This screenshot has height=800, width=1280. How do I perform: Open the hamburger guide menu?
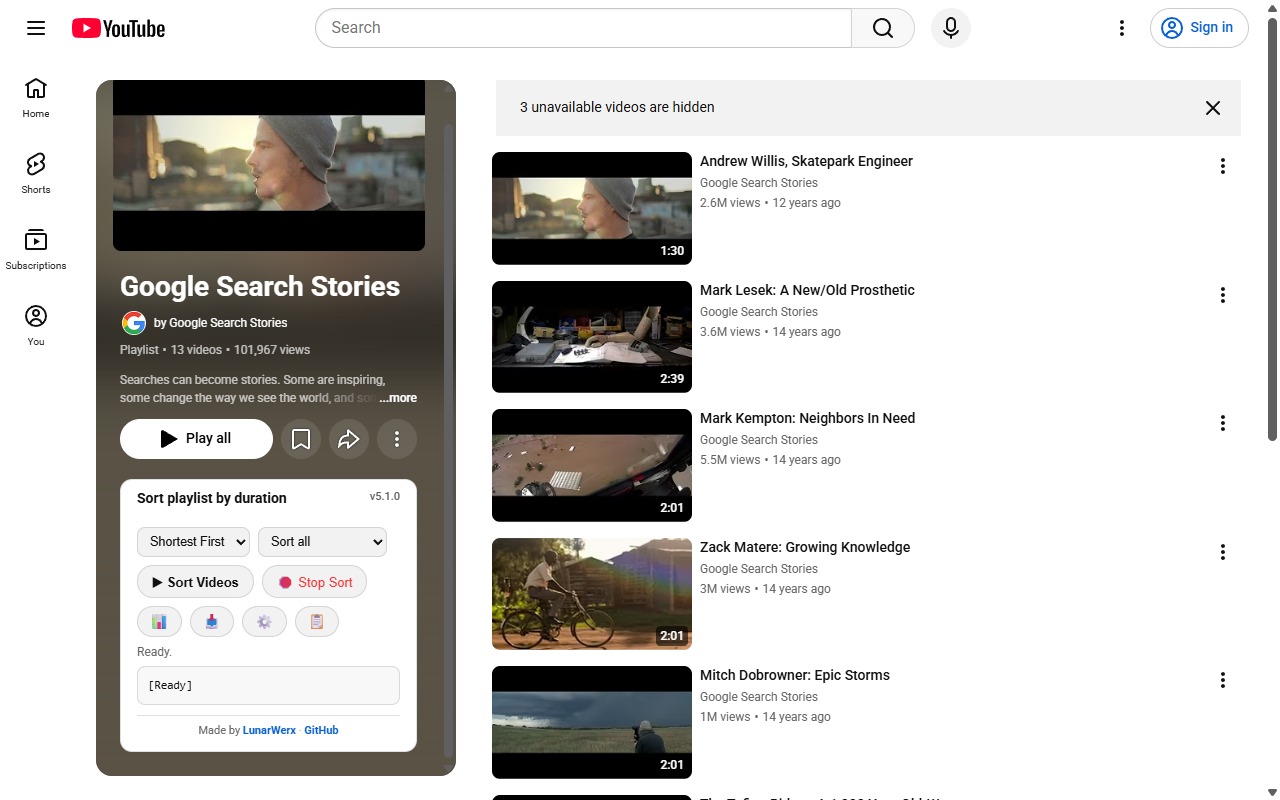pyautogui.click(x=36, y=28)
